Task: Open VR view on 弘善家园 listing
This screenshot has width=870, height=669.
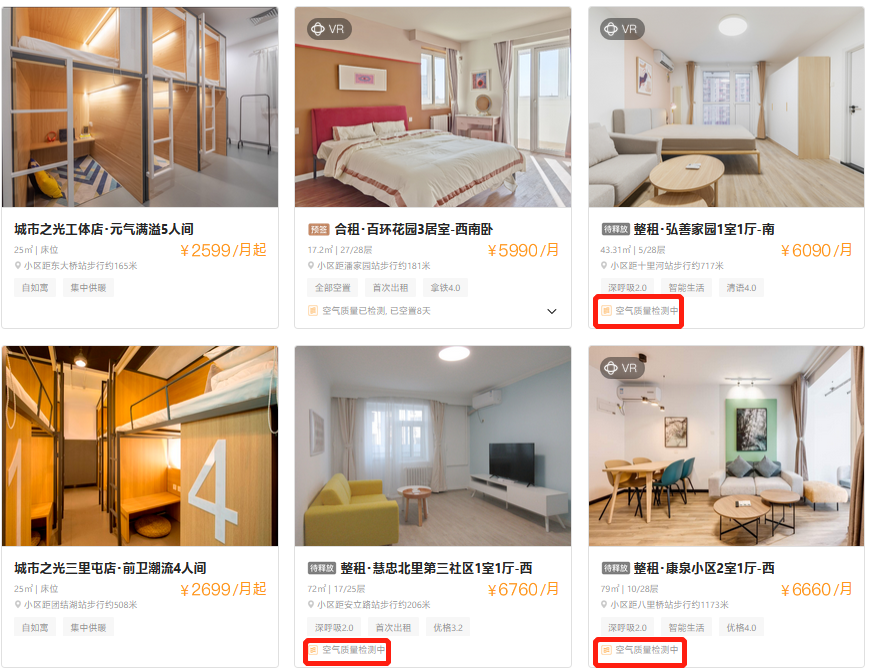Action: pos(622,29)
